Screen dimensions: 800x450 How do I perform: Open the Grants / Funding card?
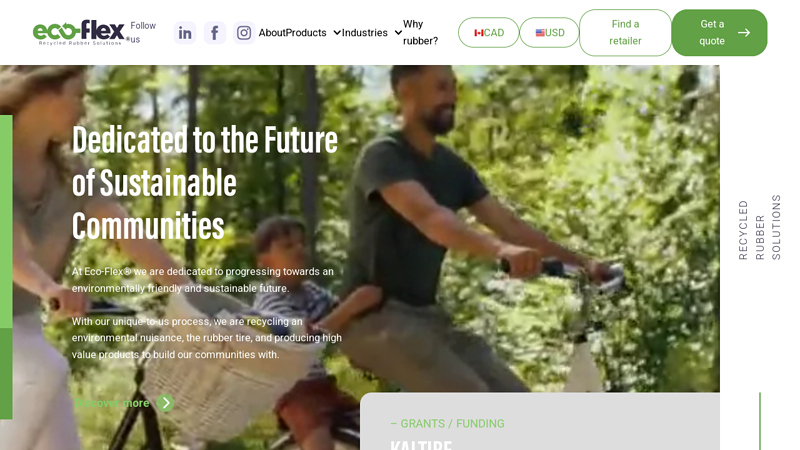540,421
